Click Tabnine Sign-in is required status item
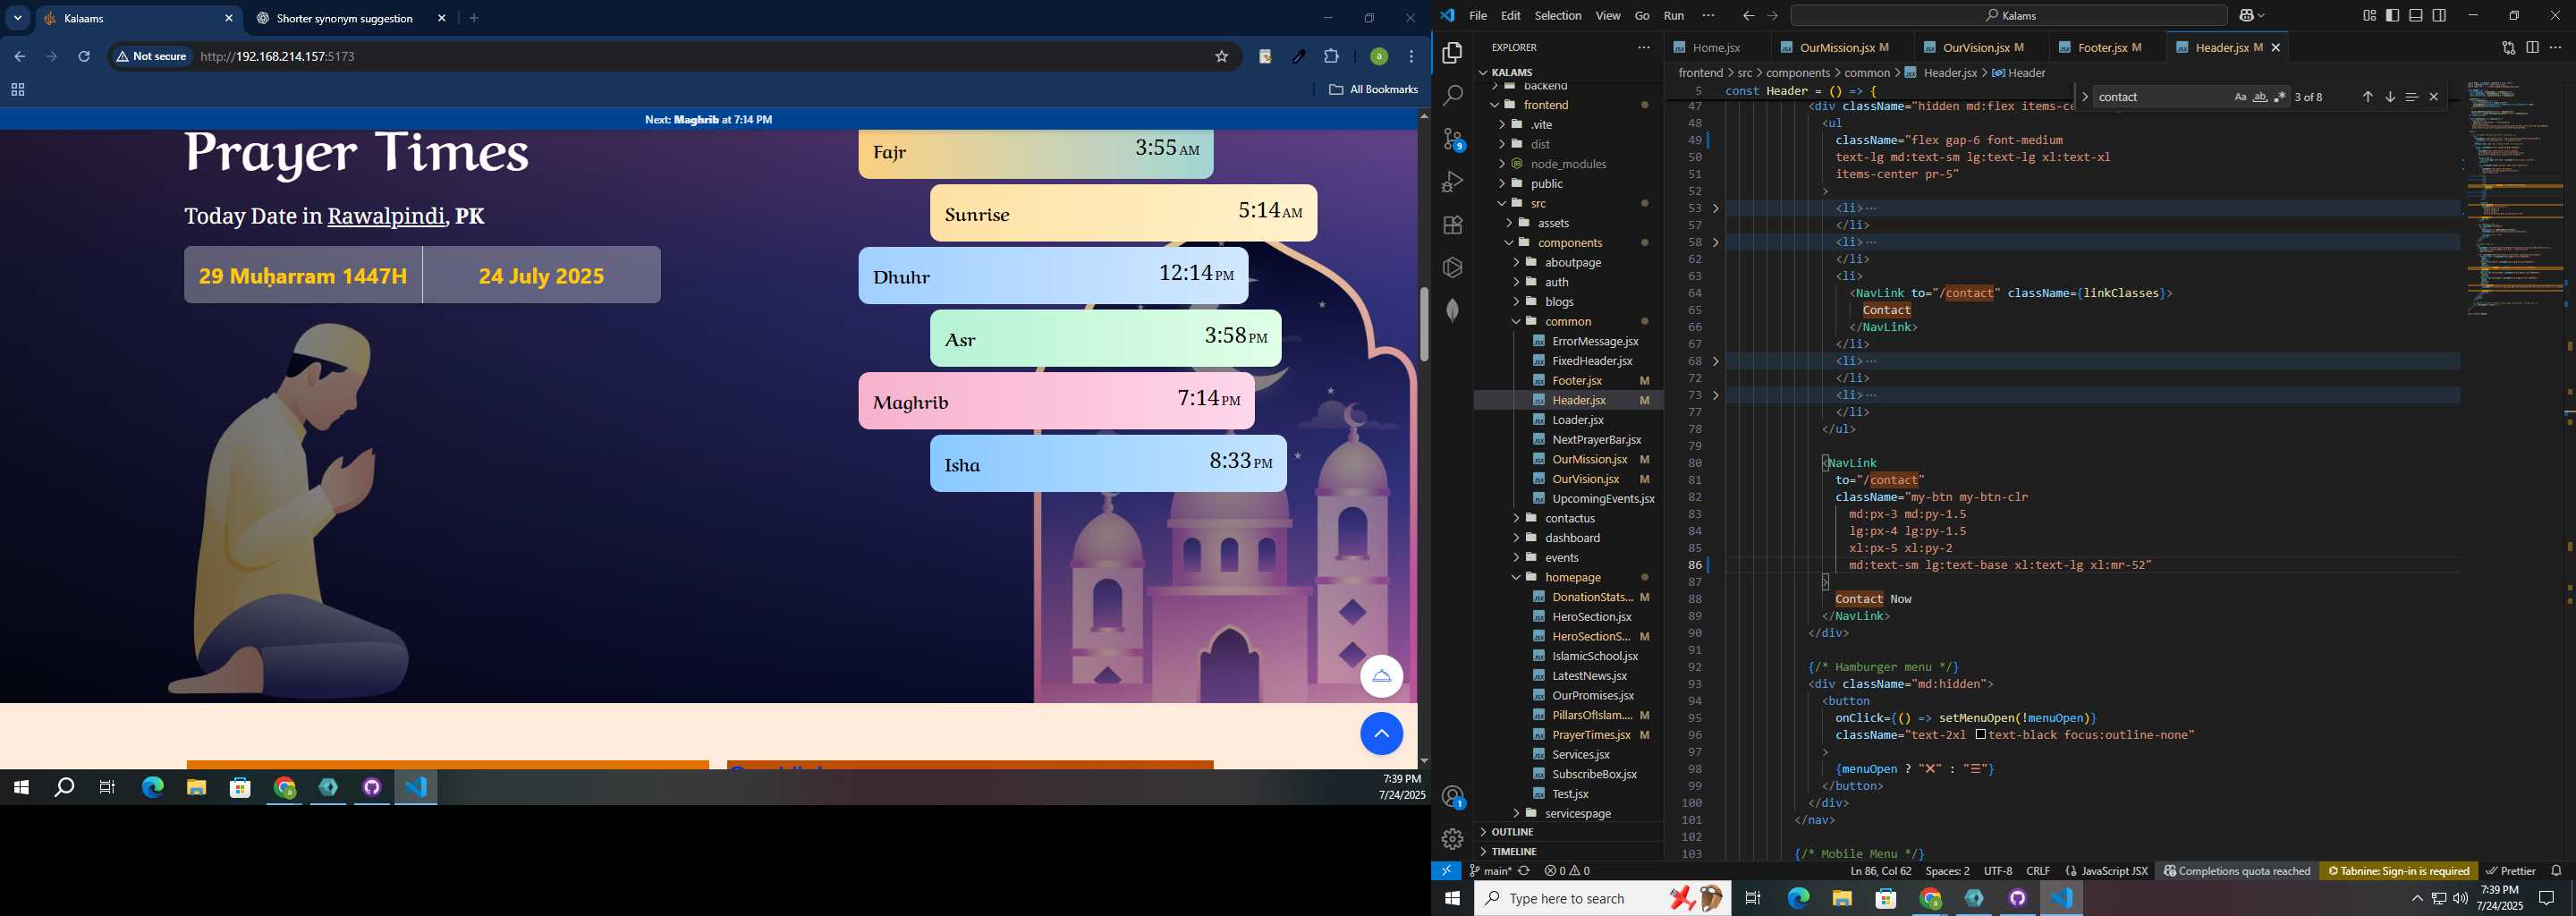 tap(2398, 871)
